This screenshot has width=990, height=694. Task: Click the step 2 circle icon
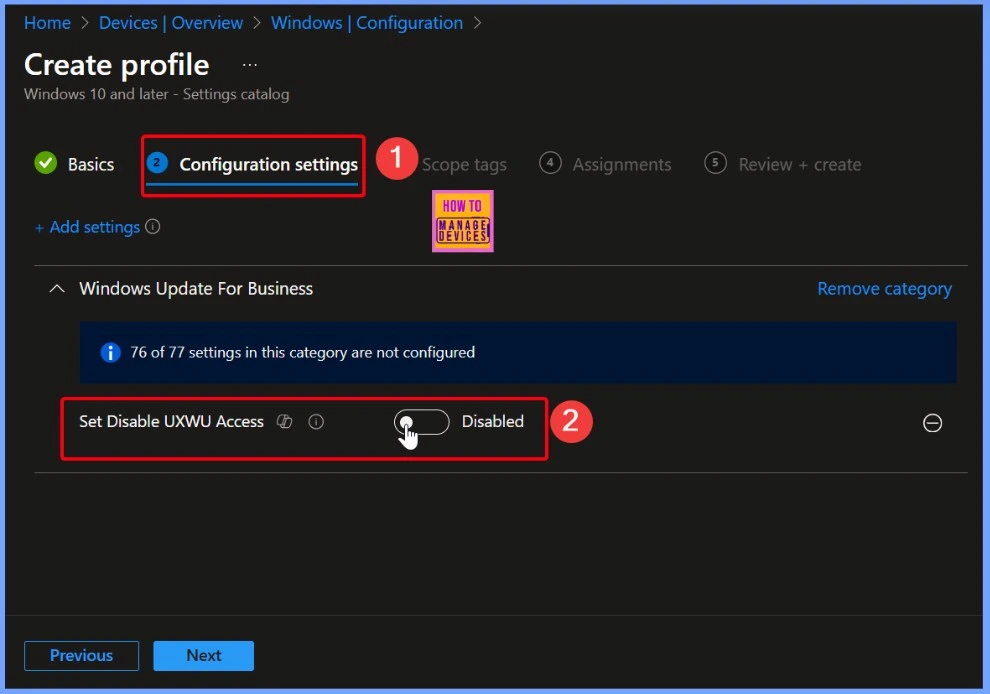pyautogui.click(x=157, y=163)
